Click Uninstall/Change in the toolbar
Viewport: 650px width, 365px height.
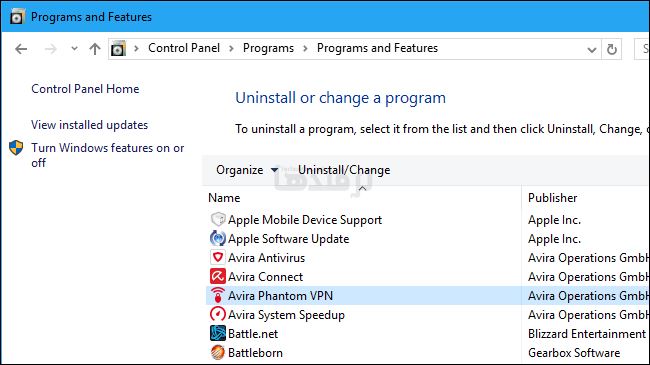click(x=344, y=170)
